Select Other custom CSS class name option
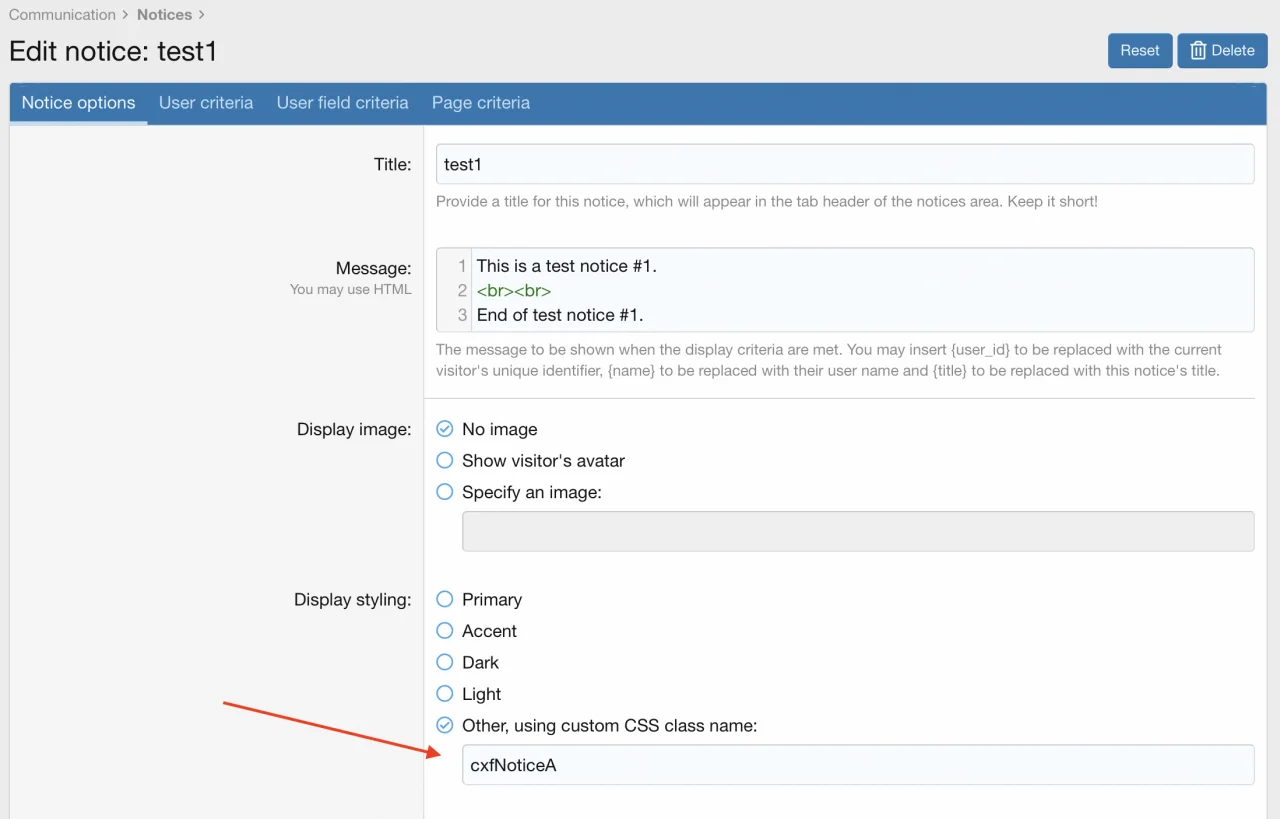The height and width of the screenshot is (819, 1280). tap(445, 726)
